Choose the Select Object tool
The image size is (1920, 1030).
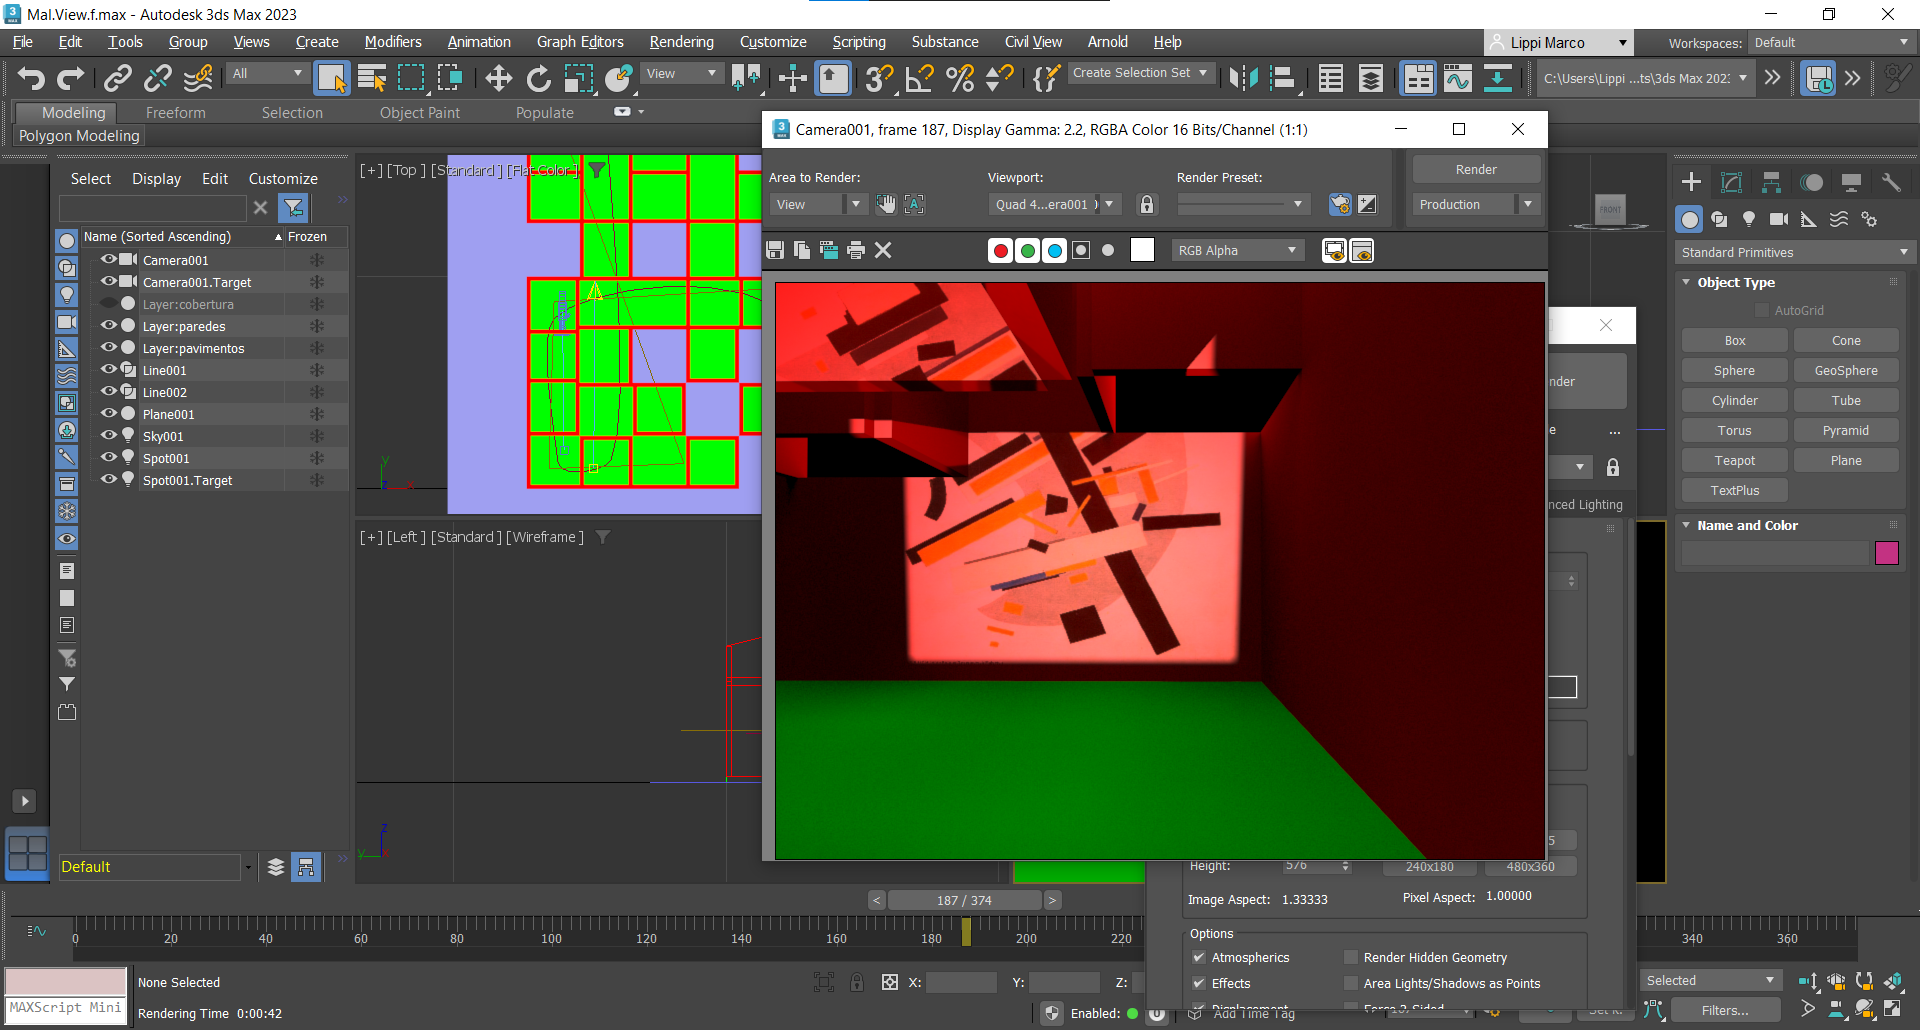tap(332, 78)
